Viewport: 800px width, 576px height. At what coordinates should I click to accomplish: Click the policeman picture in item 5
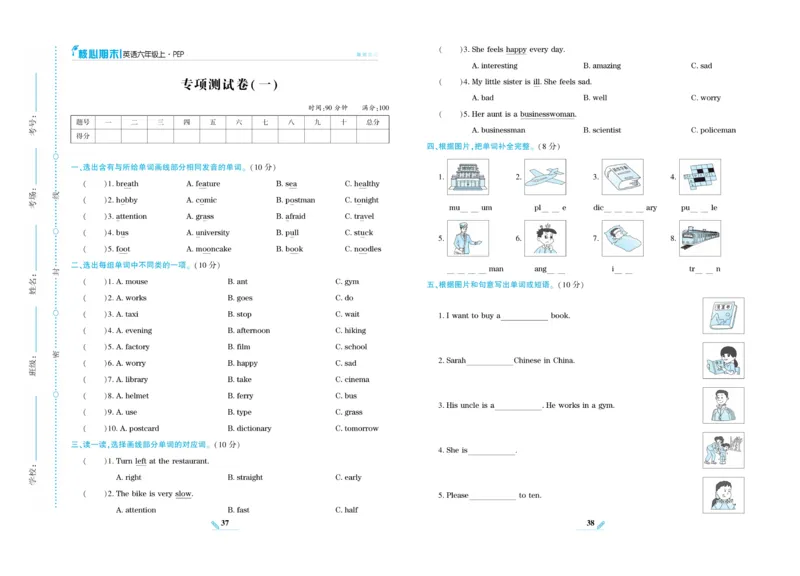(x=466, y=235)
